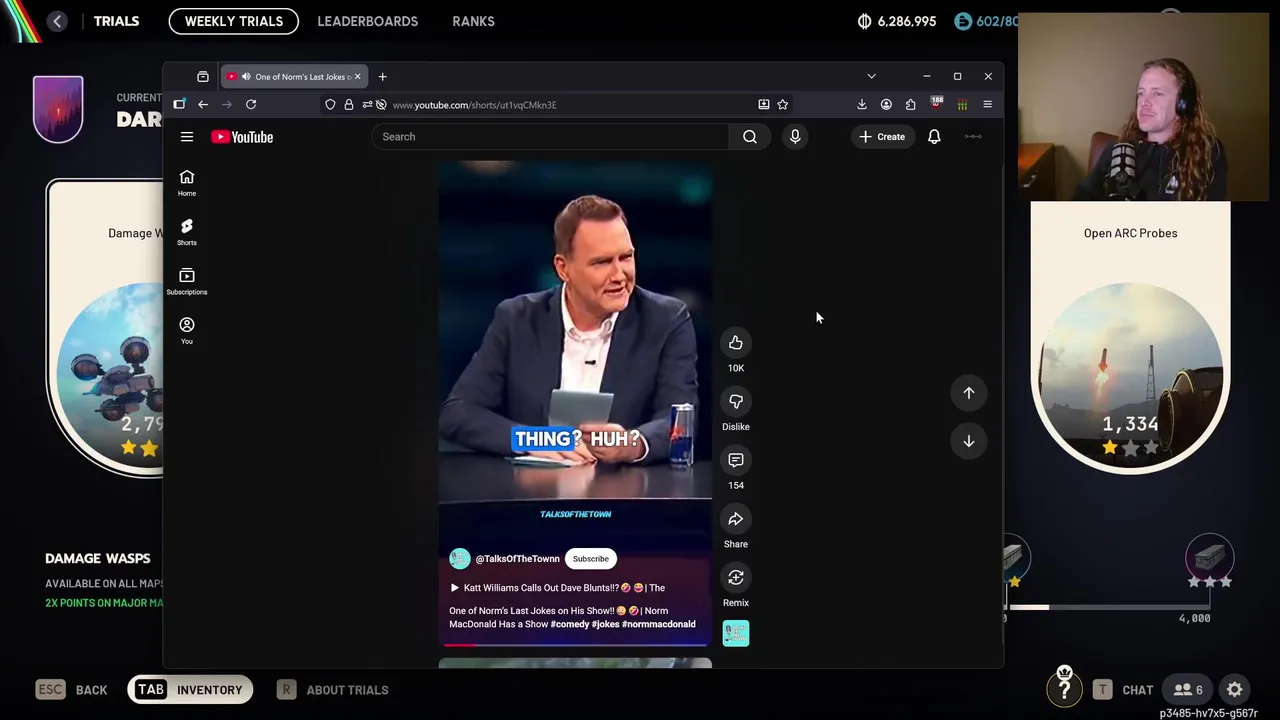Click Back in the game's bottom bar

[x=72, y=690]
